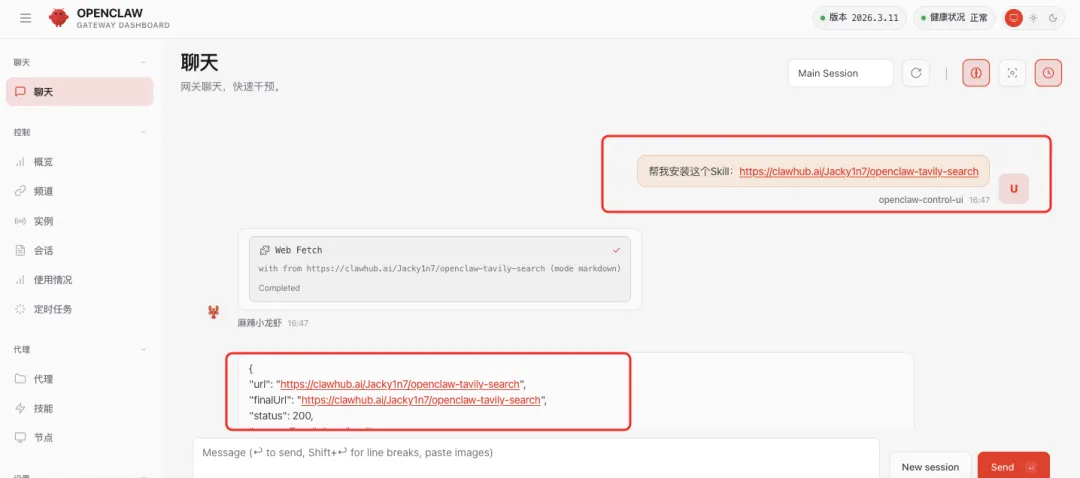Click the 版本 2026.3.11 badge
This screenshot has width=1080, height=478.
pos(859,18)
